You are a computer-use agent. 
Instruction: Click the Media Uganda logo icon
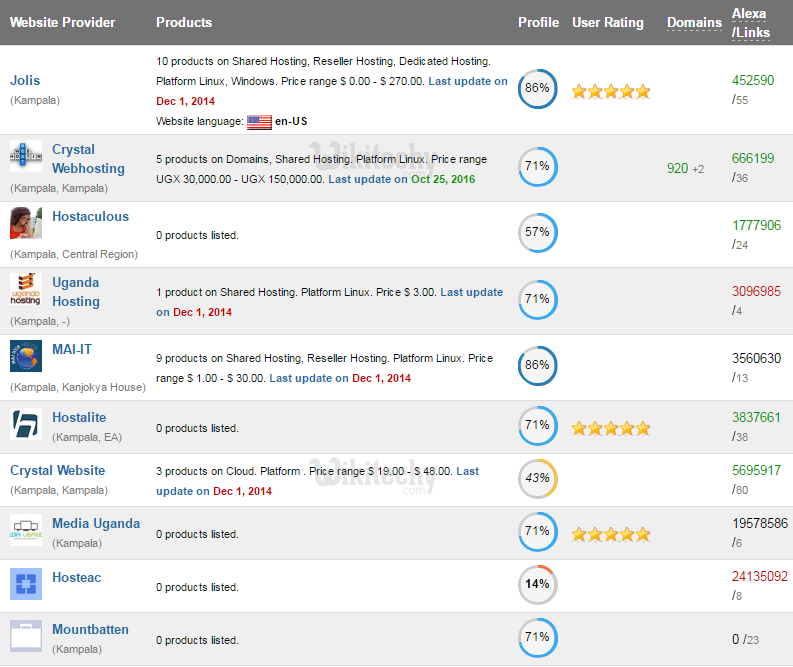(26, 530)
